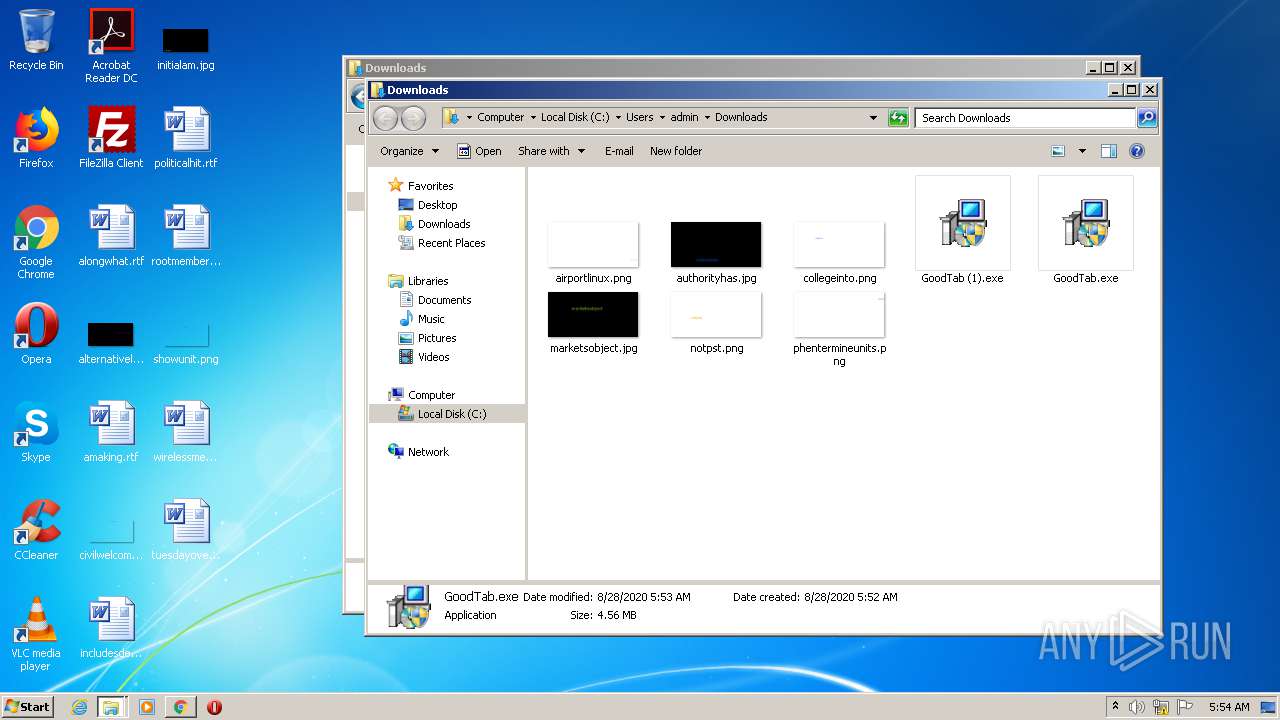The image size is (1280, 720).
Task: Click admin in the address breadcrumb
Action: pyautogui.click(x=684, y=117)
